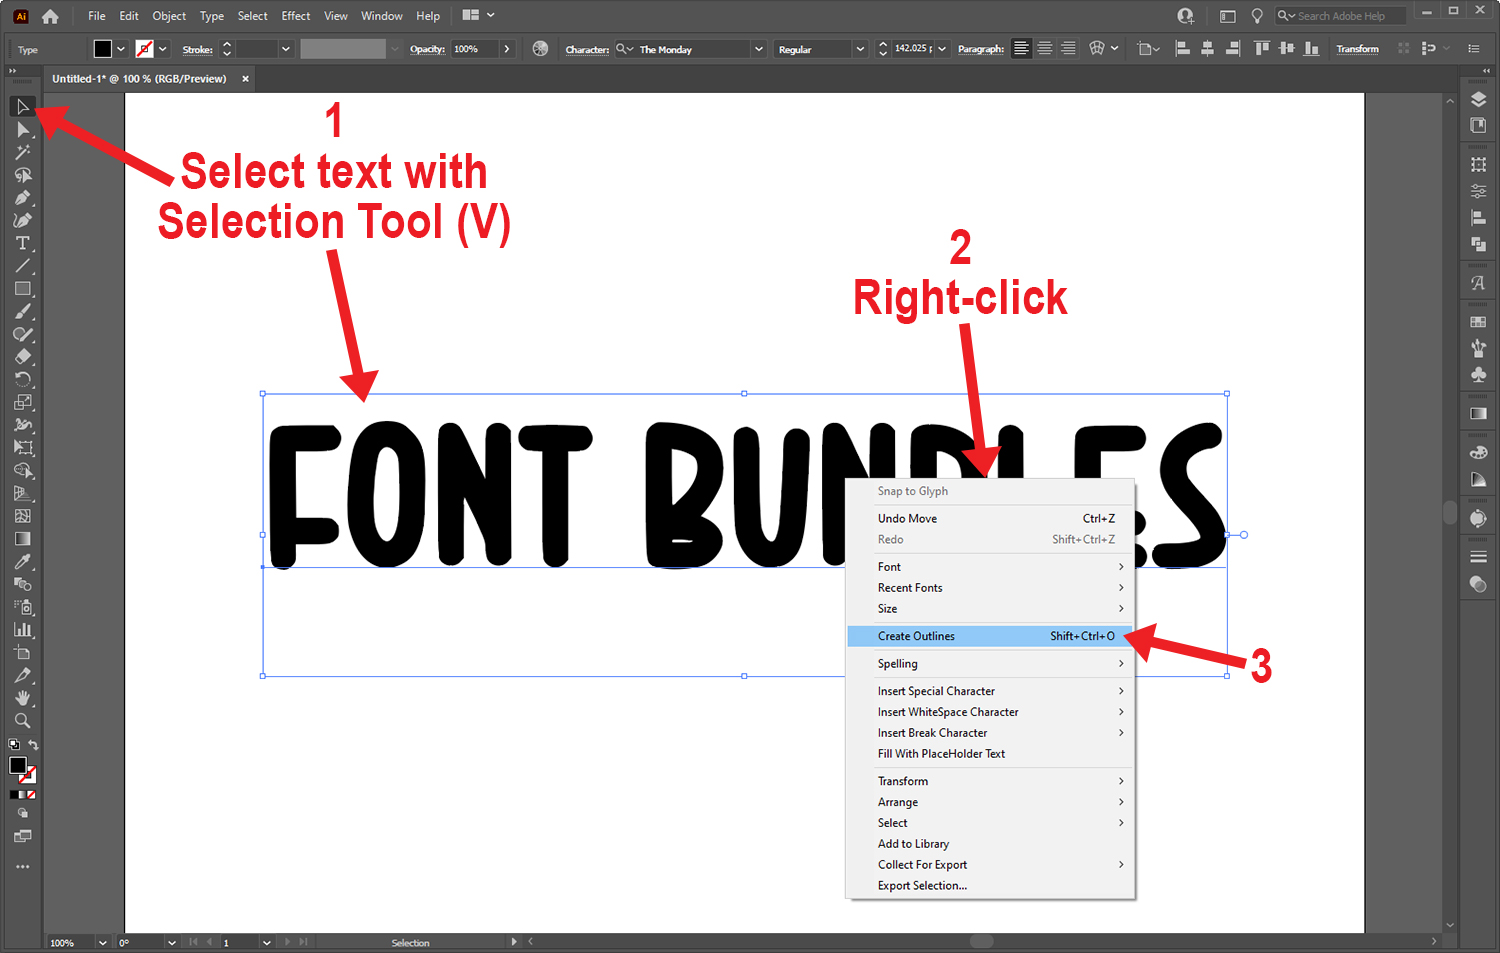Image resolution: width=1500 pixels, height=953 pixels.
Task: Select the Rectangle tool
Action: point(22,289)
